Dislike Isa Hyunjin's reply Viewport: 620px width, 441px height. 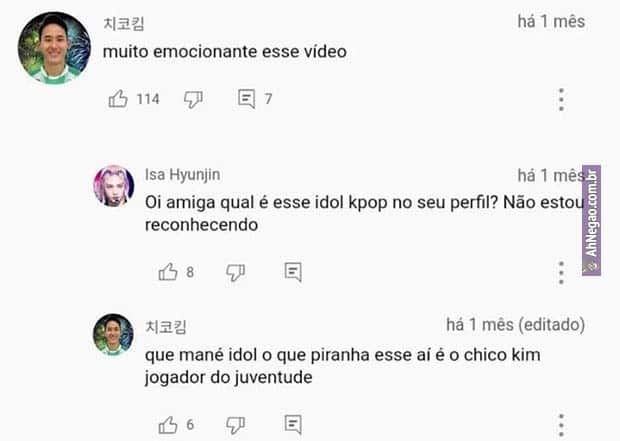235,272
